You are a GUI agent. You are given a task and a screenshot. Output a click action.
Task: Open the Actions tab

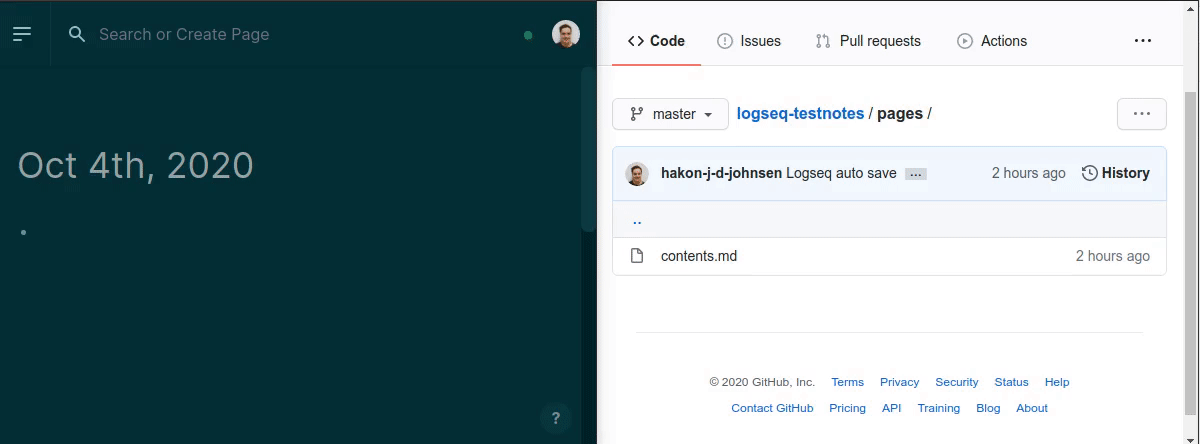[x=992, y=41]
